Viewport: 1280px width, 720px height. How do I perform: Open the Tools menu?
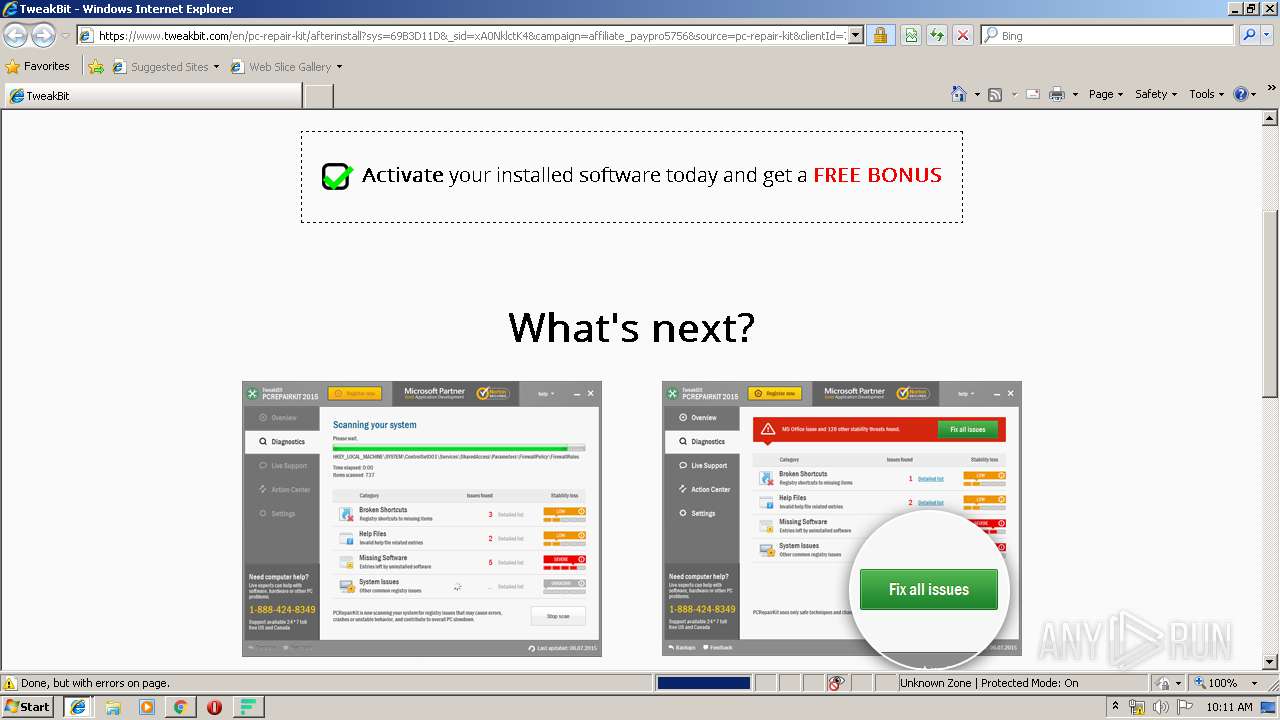pos(1206,94)
